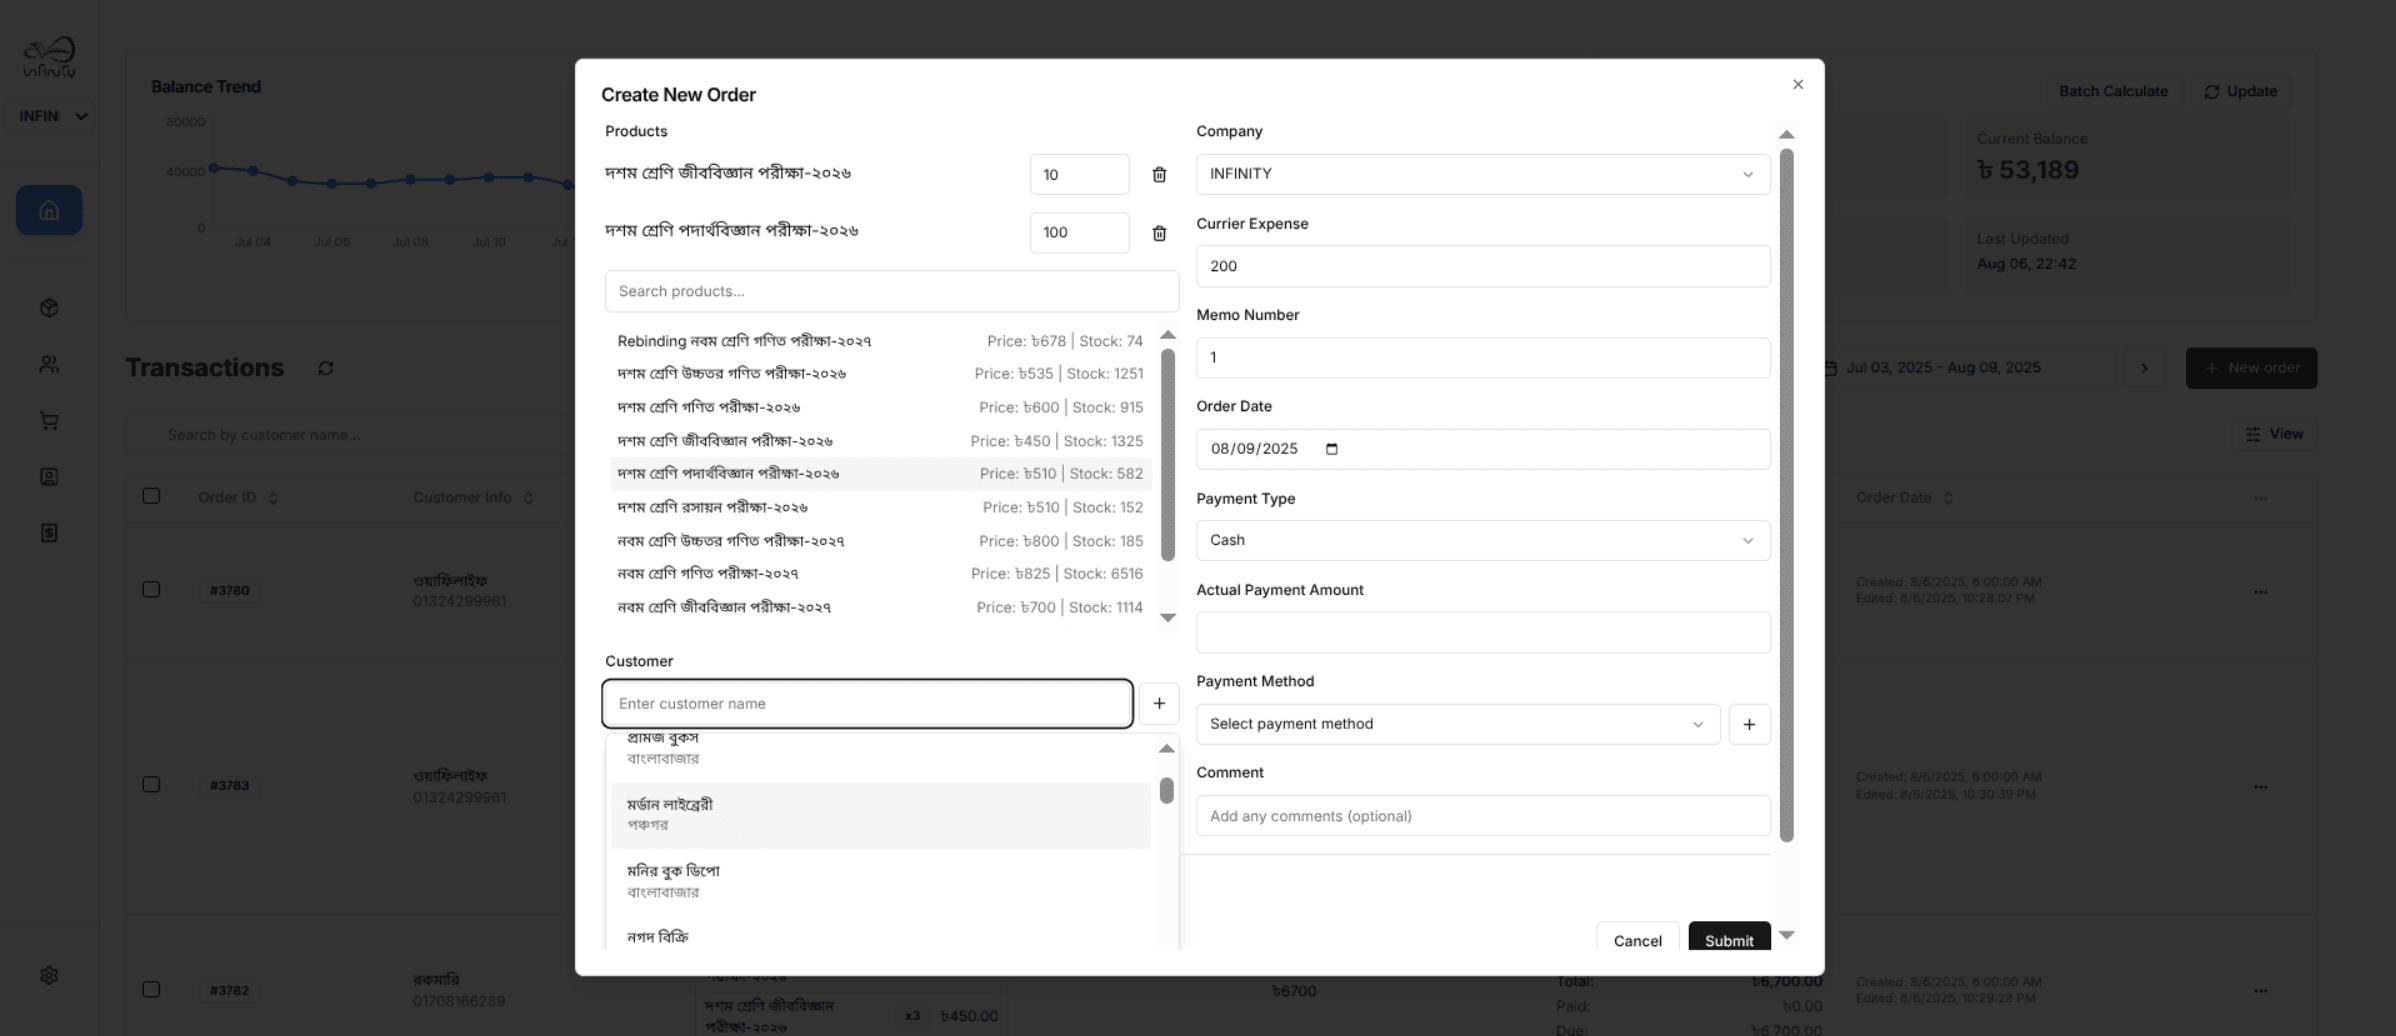Select the shopping cart icon in the sidebar
The image size is (2396, 1036).
click(x=48, y=420)
